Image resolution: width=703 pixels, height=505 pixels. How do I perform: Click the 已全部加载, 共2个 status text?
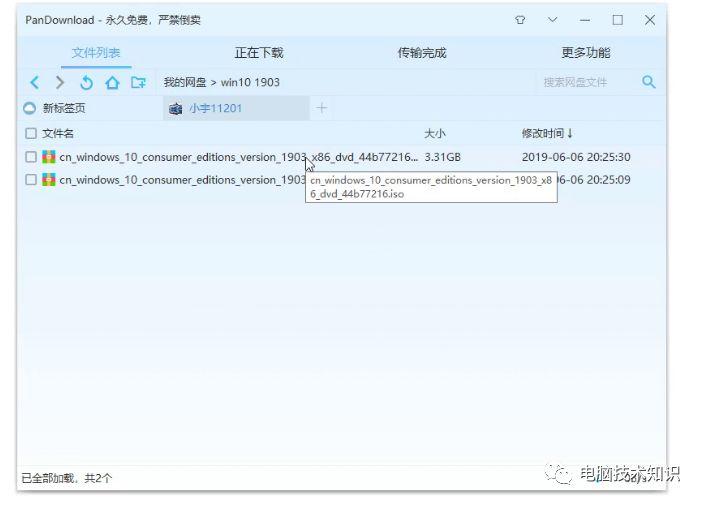pyautogui.click(x=66, y=478)
